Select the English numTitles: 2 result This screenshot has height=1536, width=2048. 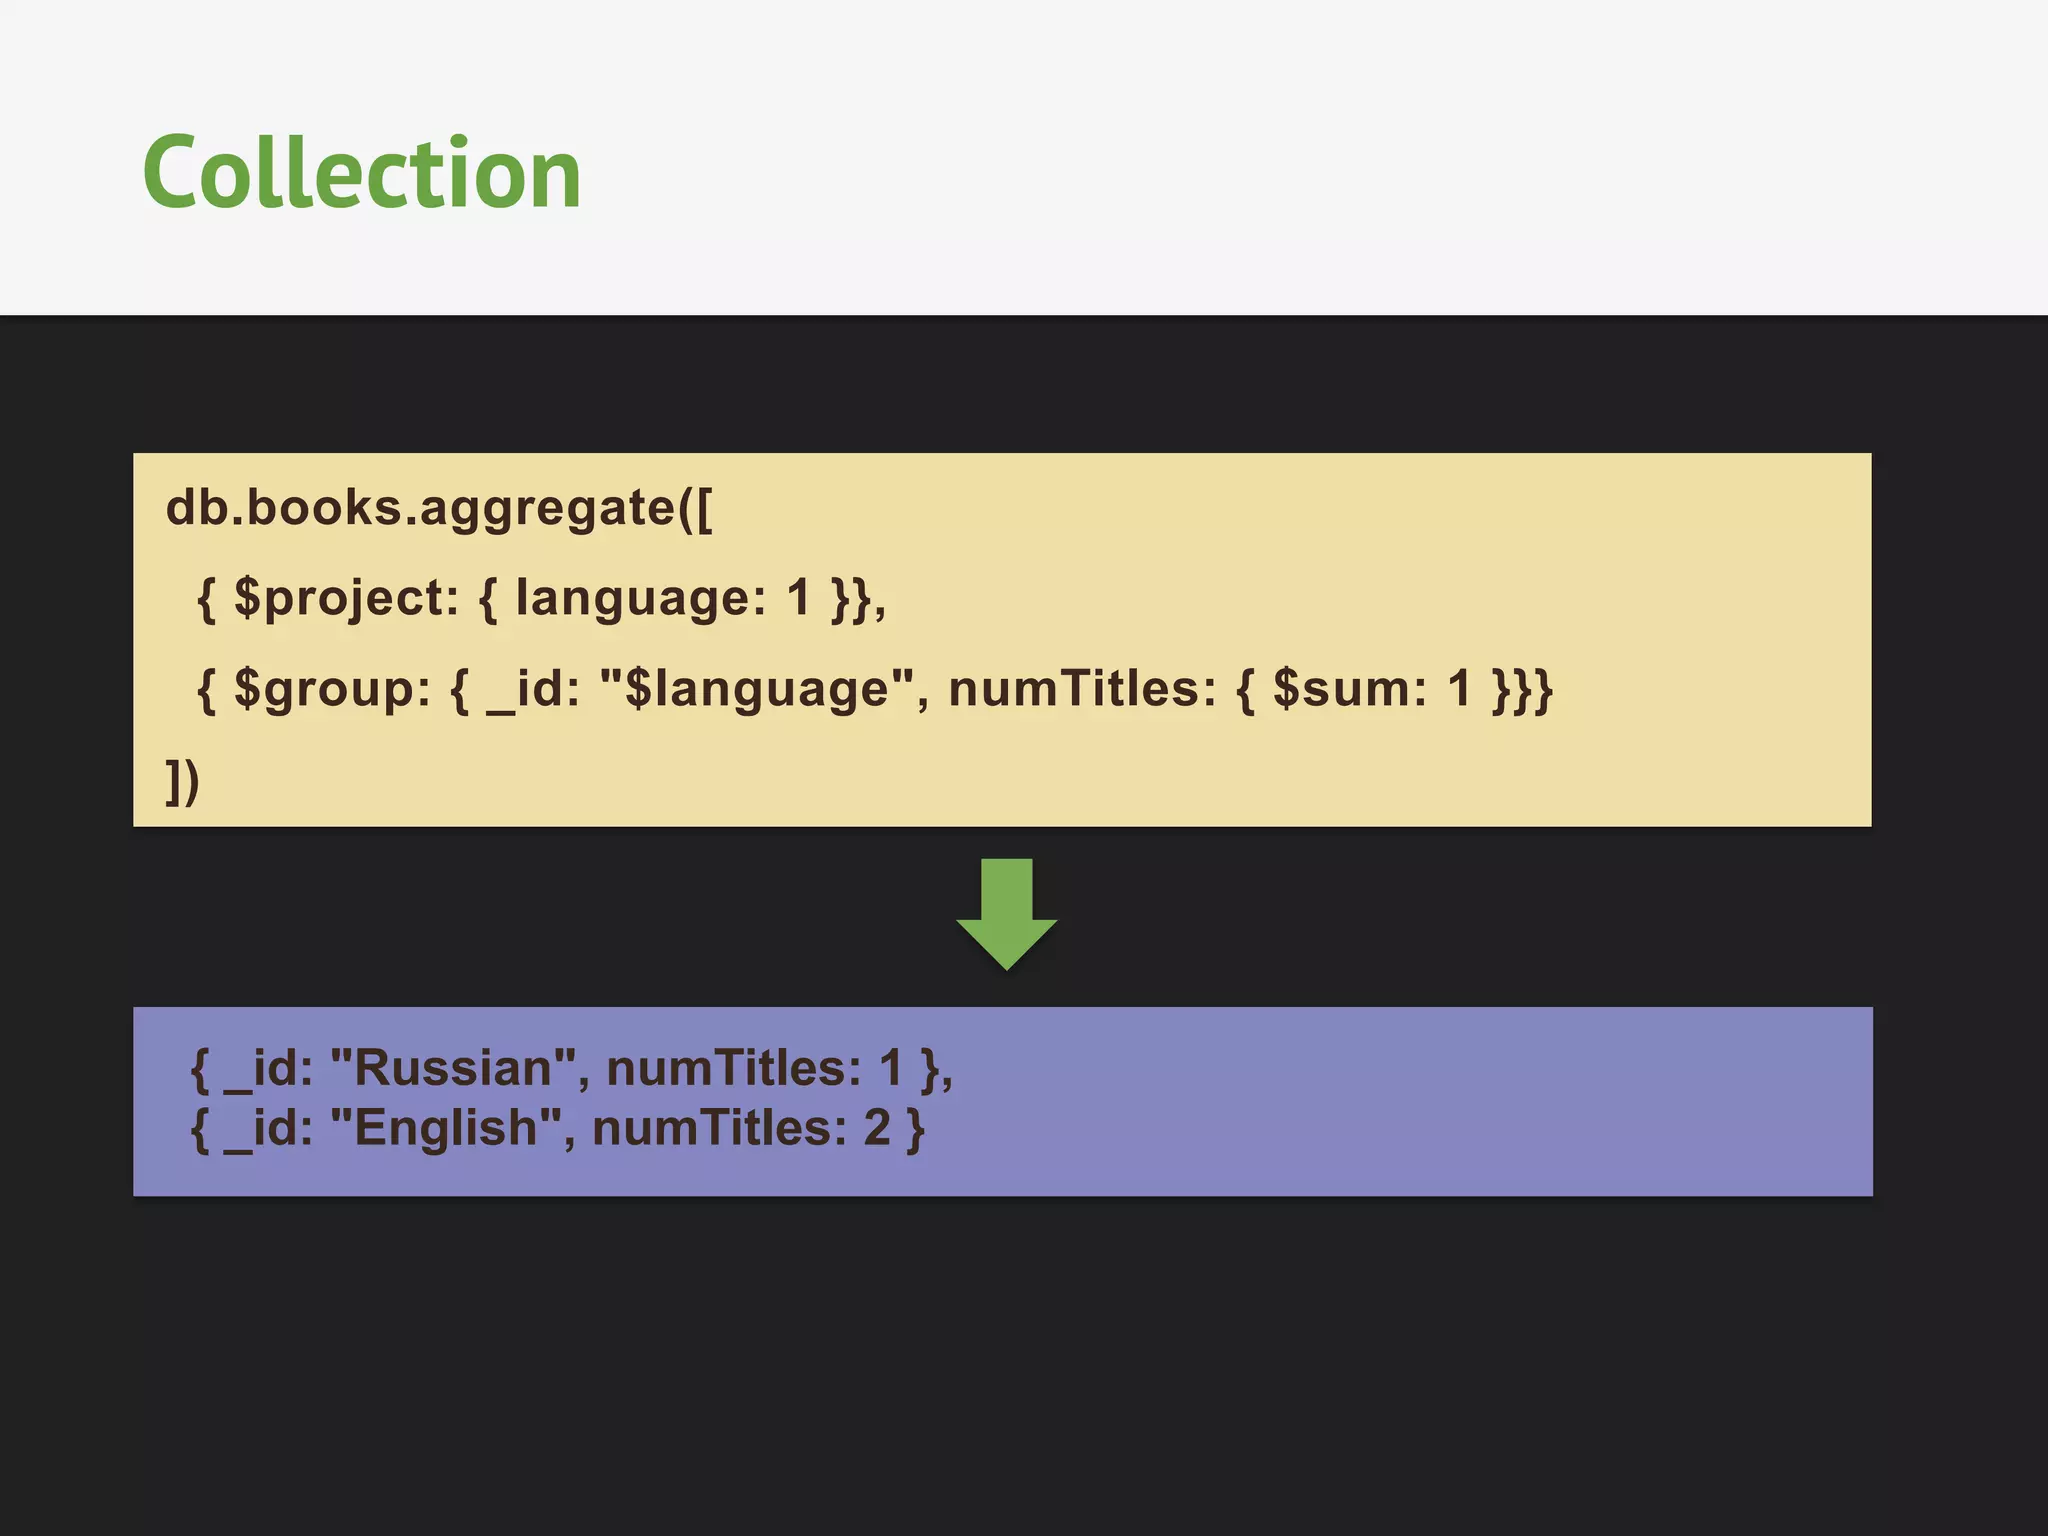click(557, 1128)
